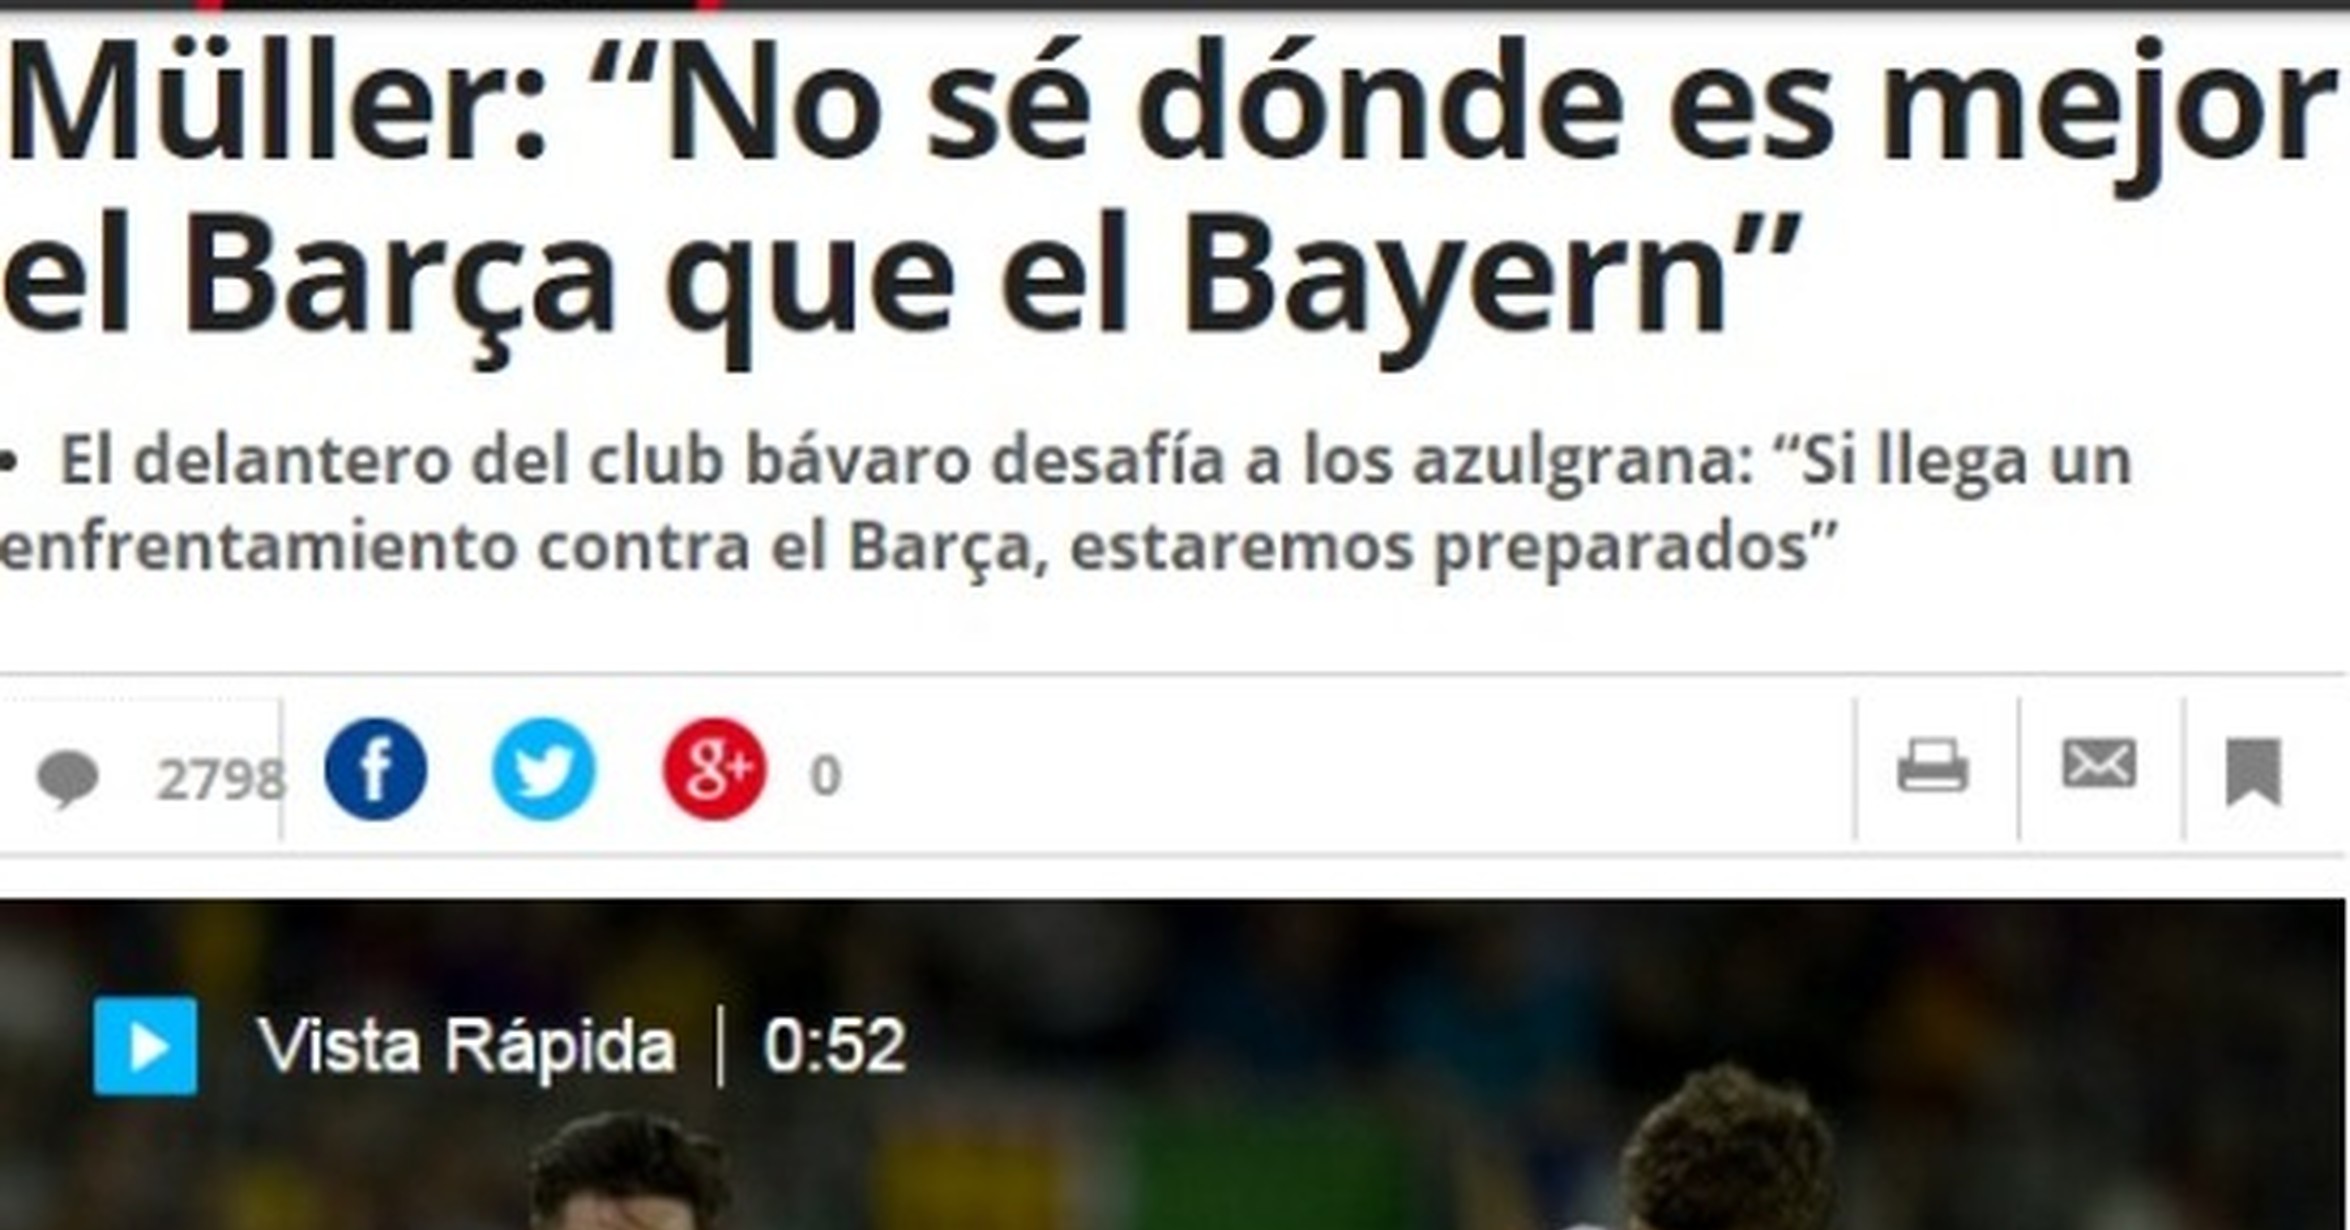The image size is (2350, 1230).
Task: Click the Google+ share count 0
Action: click(x=825, y=776)
